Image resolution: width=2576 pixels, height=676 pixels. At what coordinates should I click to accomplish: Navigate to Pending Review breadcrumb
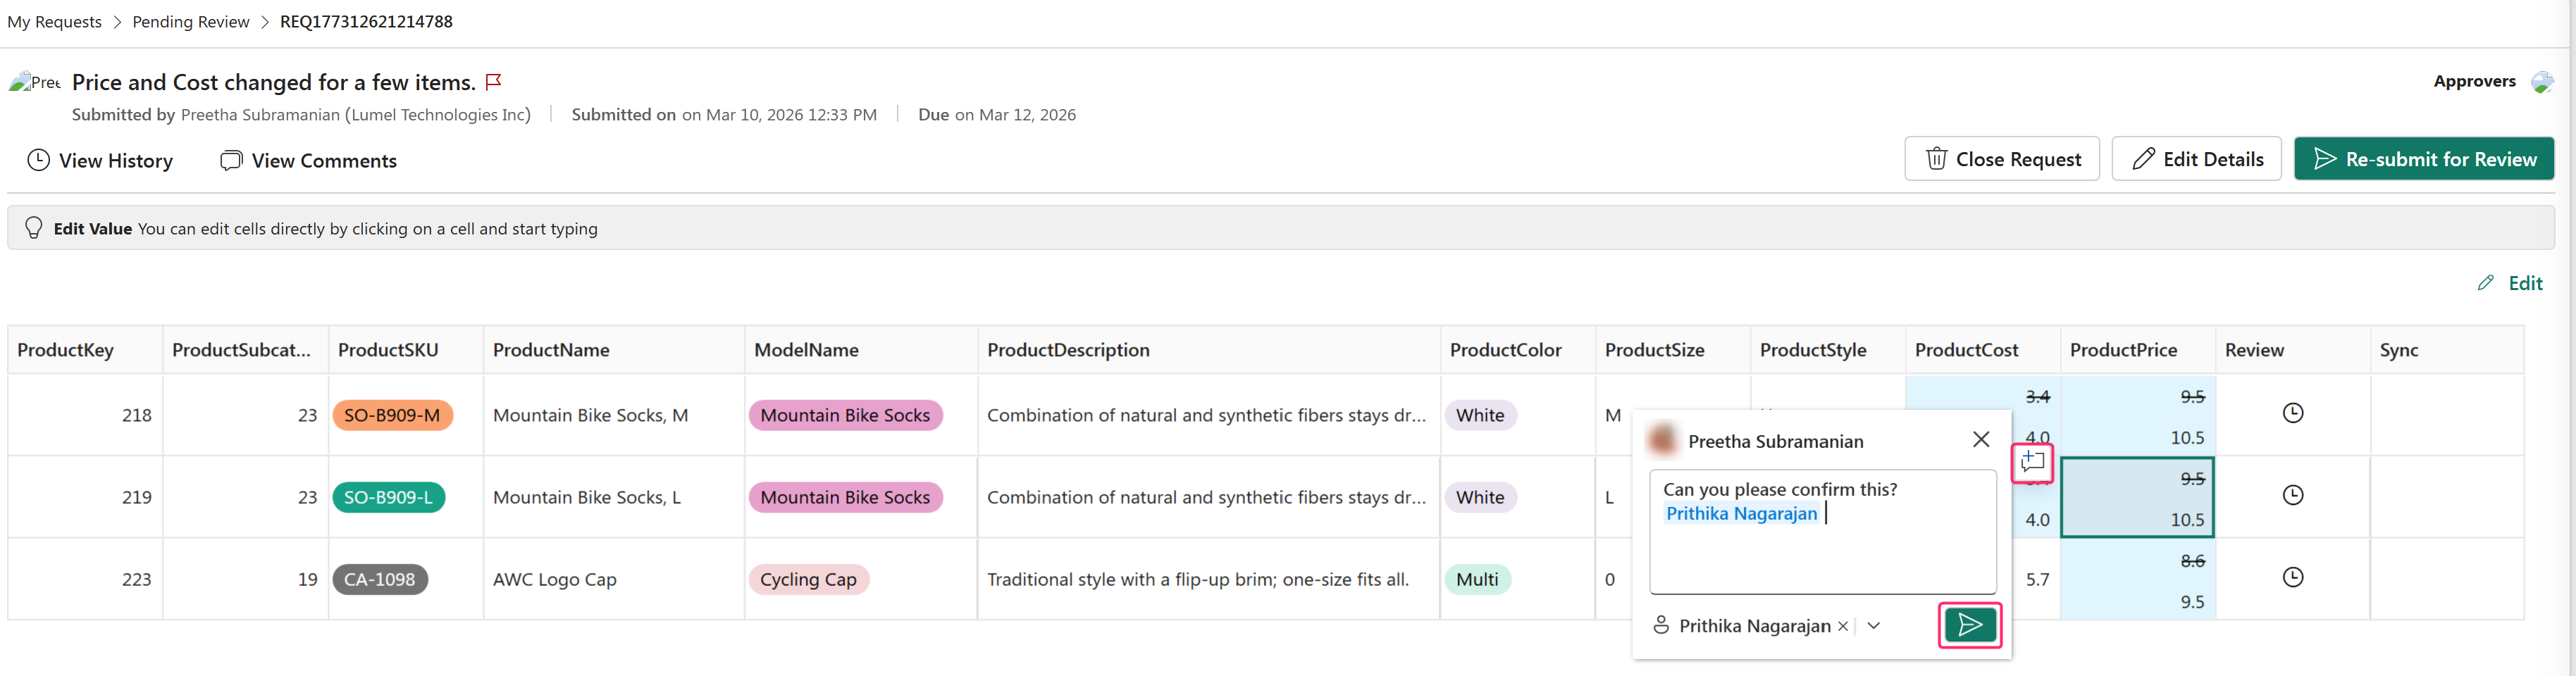click(190, 22)
